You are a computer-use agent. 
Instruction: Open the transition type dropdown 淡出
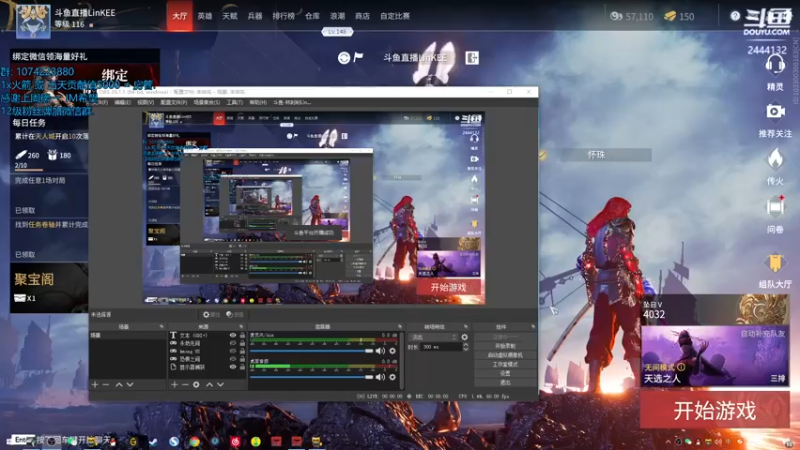[433, 337]
